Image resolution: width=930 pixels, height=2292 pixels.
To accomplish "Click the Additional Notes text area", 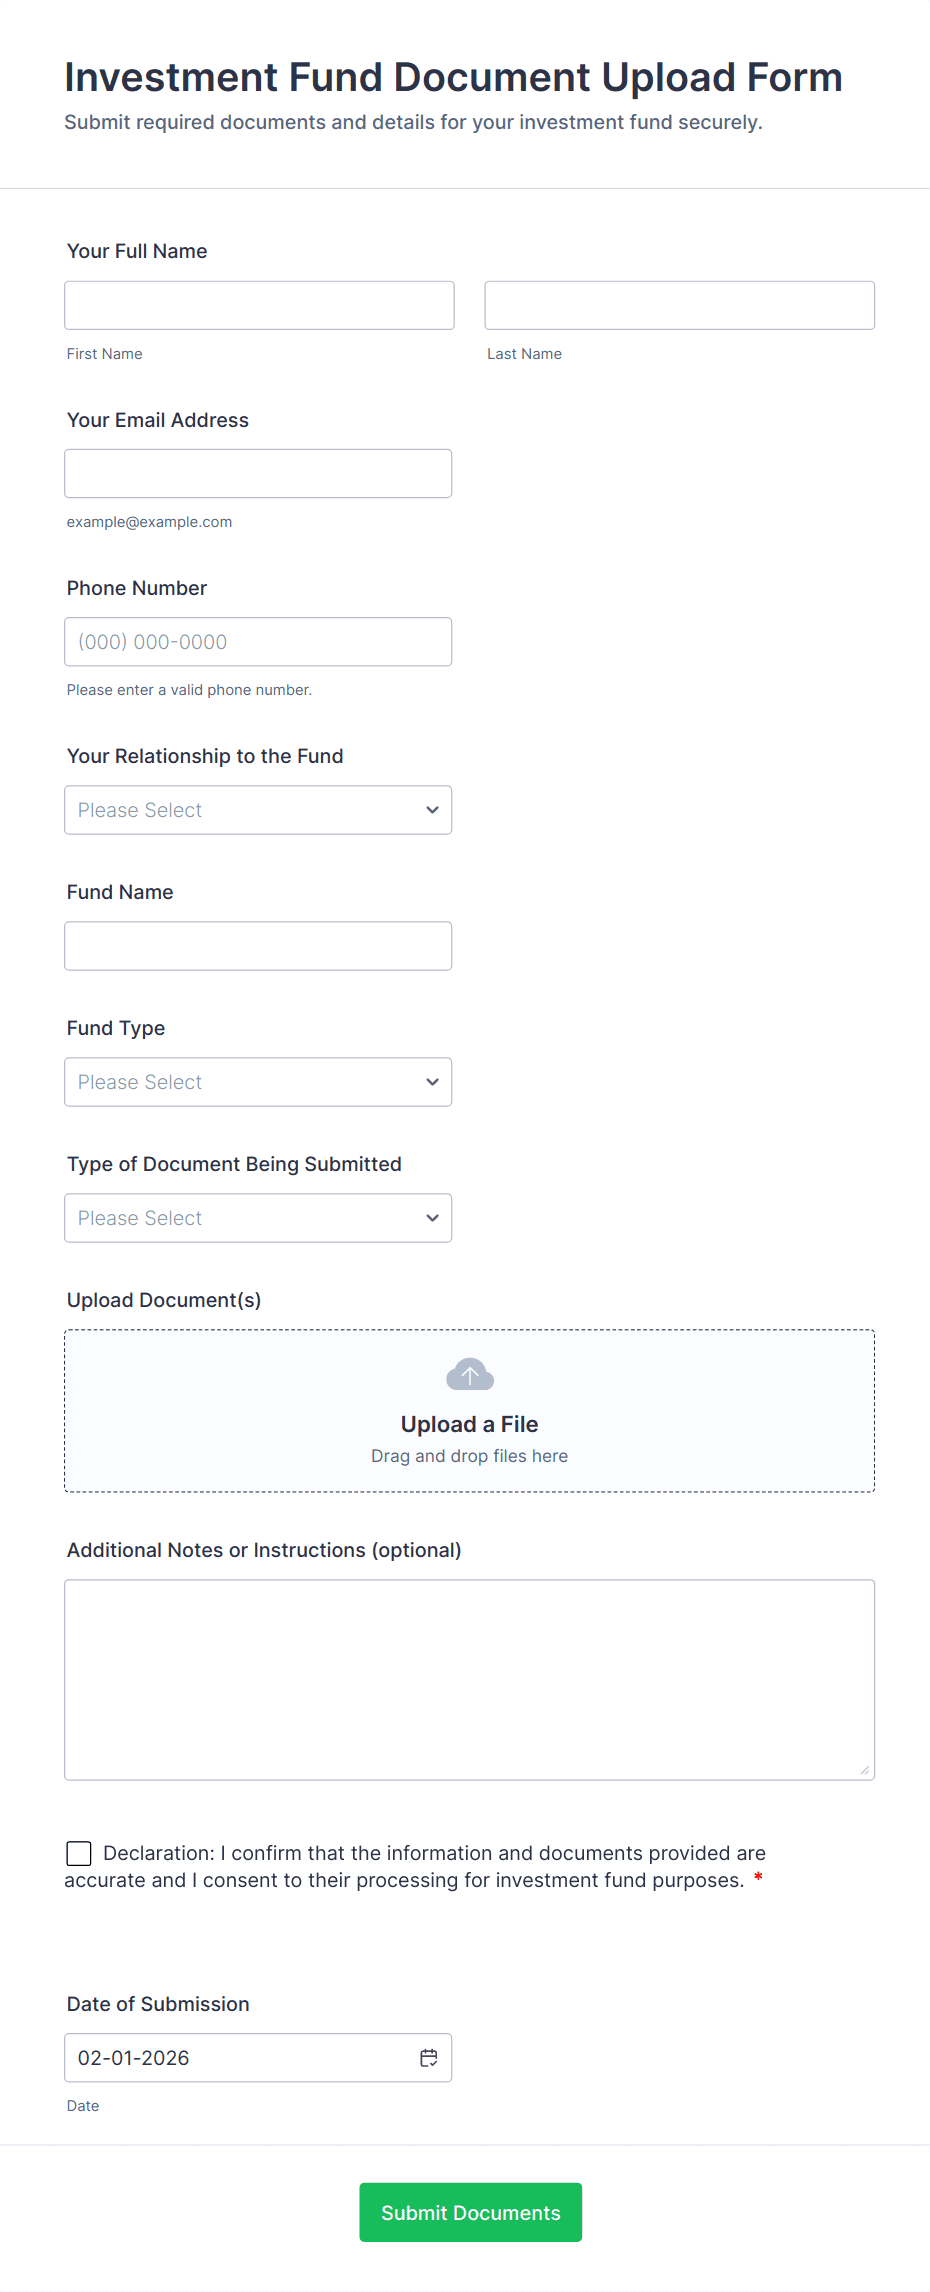I will pyautogui.click(x=469, y=1679).
